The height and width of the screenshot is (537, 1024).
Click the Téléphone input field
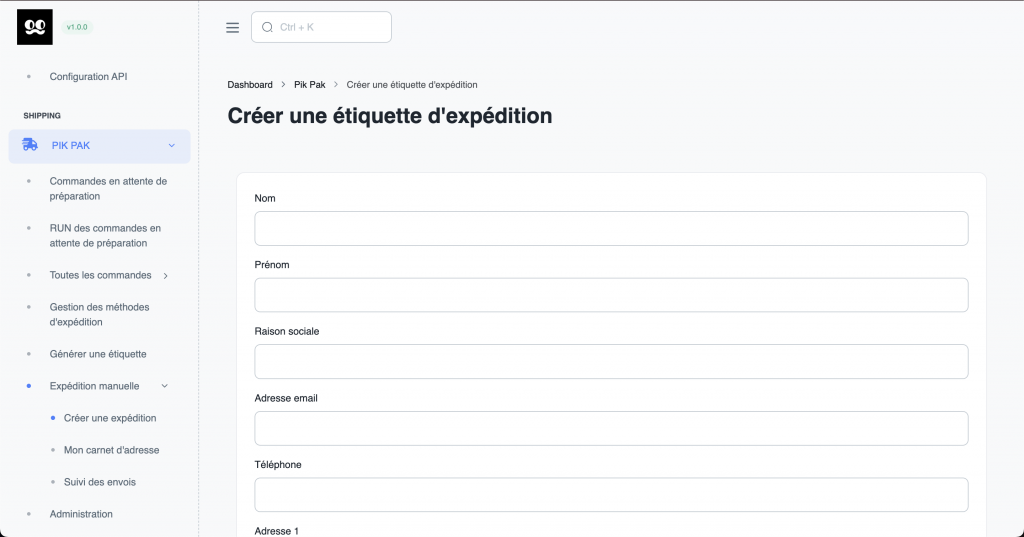pyautogui.click(x=611, y=494)
